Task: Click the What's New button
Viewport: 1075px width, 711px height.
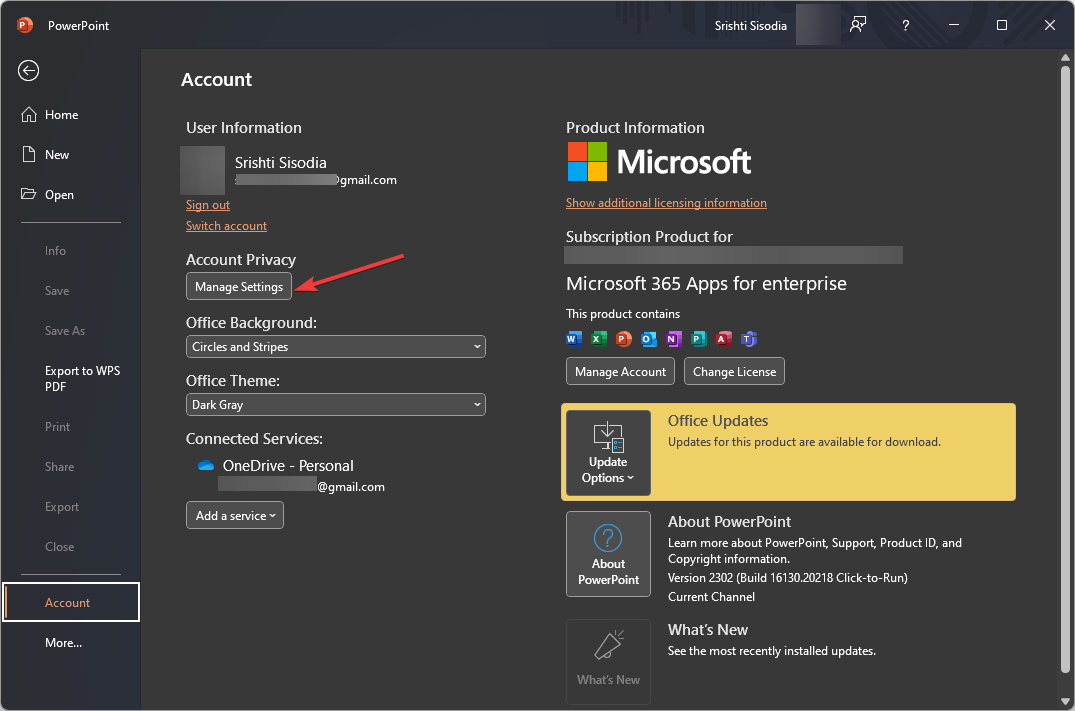Action: (608, 661)
